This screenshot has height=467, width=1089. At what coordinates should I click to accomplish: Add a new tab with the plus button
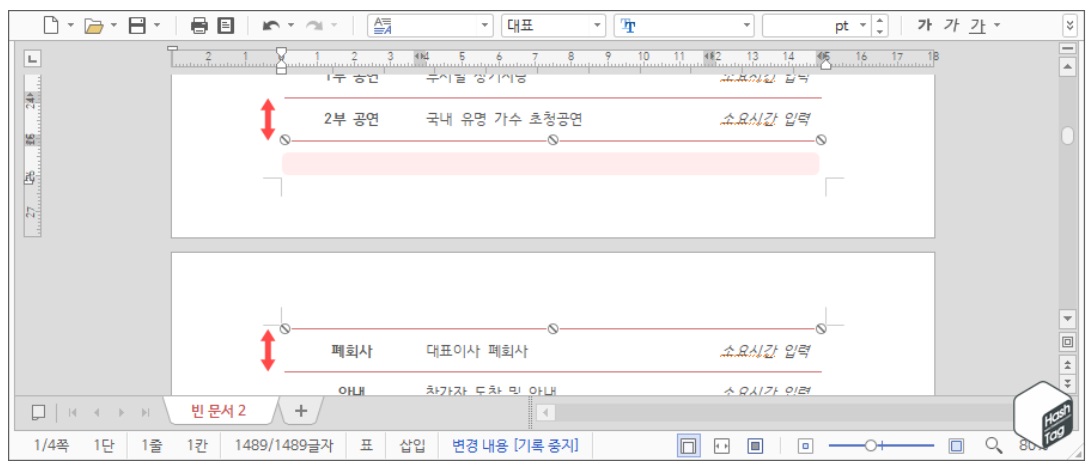coord(301,411)
